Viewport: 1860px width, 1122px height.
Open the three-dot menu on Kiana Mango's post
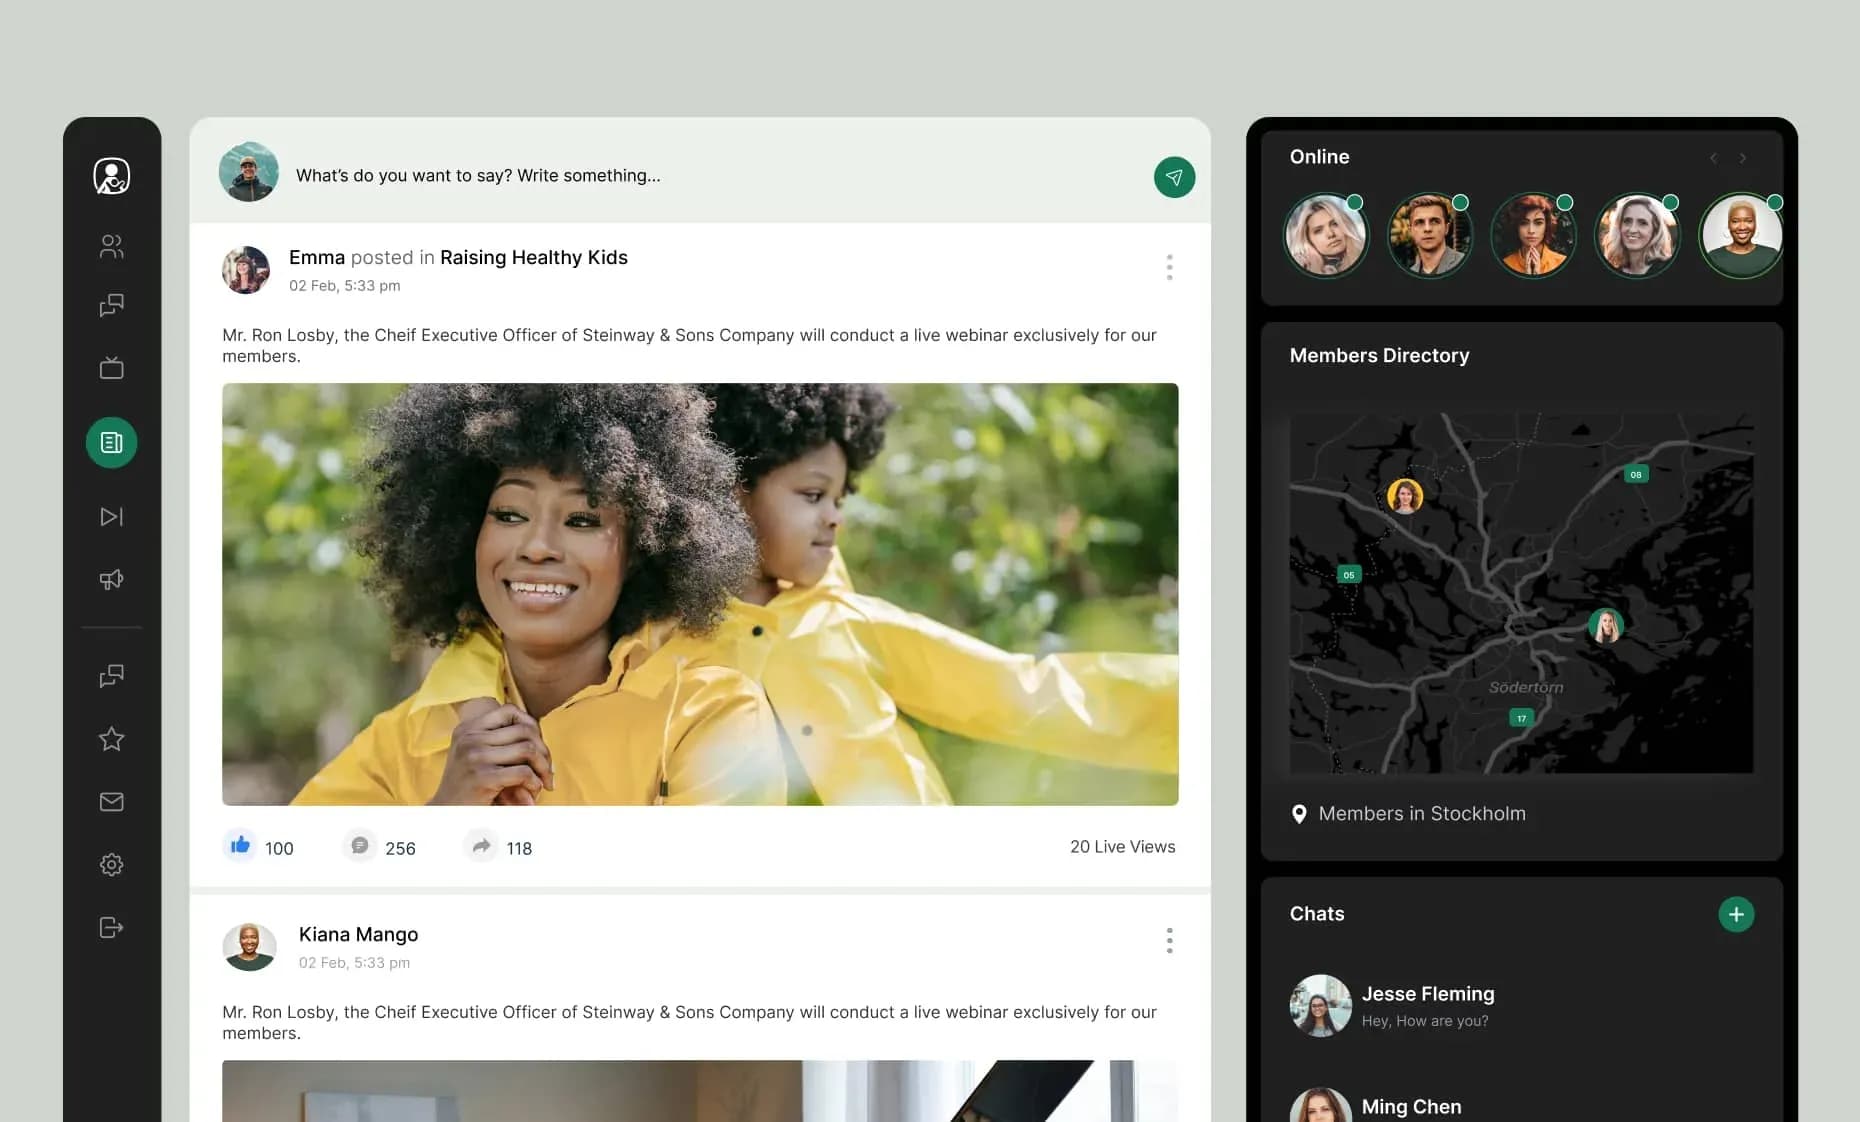1169,940
